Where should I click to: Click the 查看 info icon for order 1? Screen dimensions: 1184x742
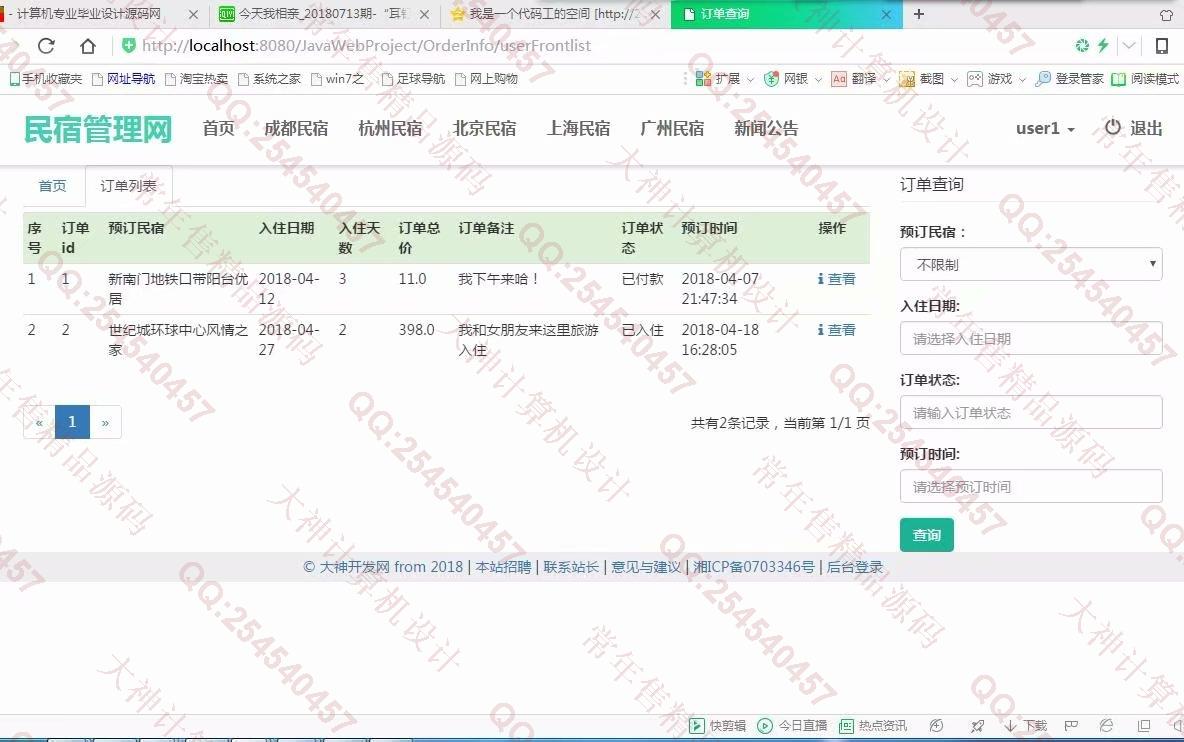821,279
